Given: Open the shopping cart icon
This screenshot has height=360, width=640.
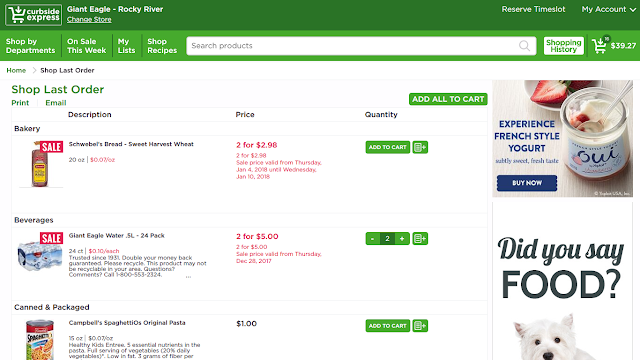Looking at the screenshot, I should [x=600, y=45].
